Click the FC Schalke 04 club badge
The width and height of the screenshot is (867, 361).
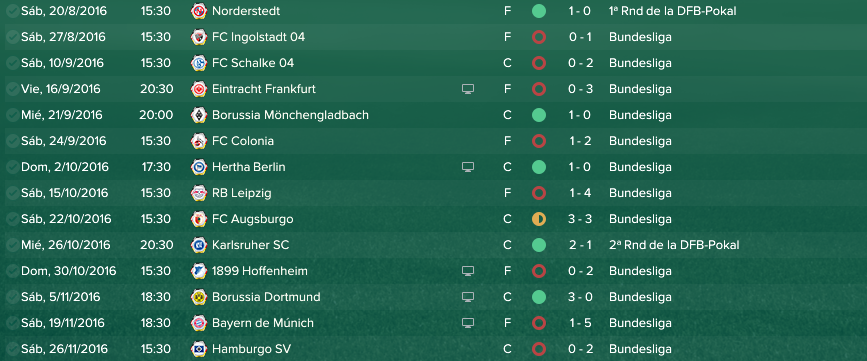199,63
